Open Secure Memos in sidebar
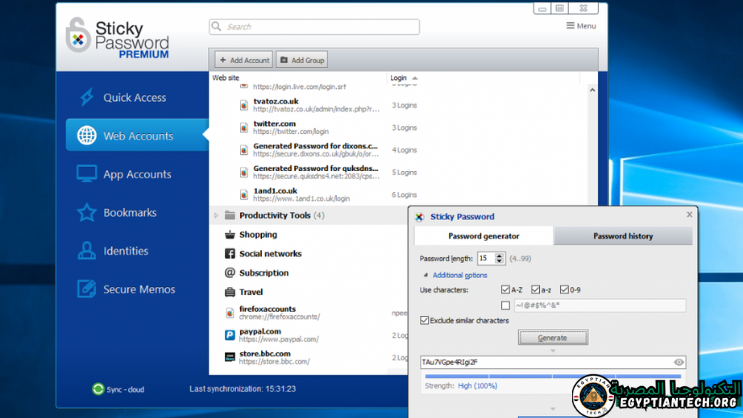Viewport: 743px width, 418px height. tap(138, 289)
